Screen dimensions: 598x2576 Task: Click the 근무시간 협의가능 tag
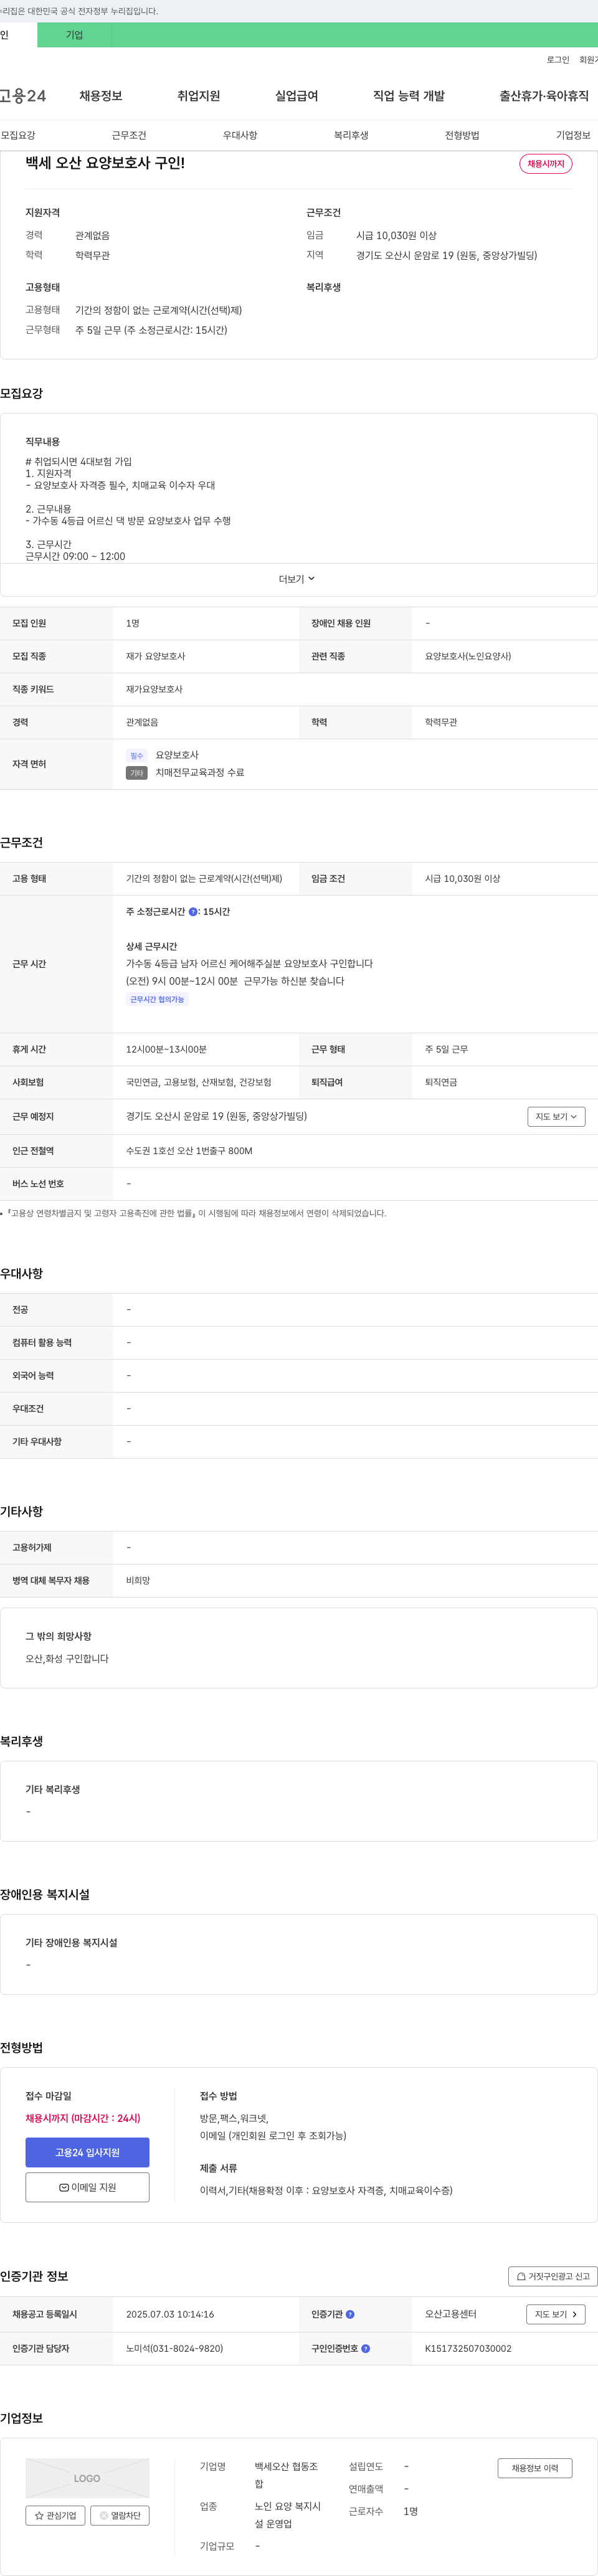click(157, 999)
